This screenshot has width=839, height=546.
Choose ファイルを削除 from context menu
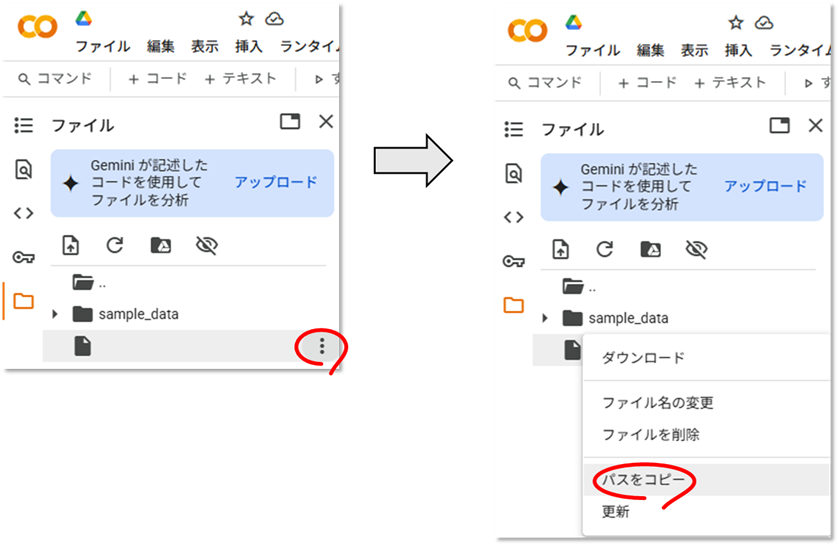point(706,434)
